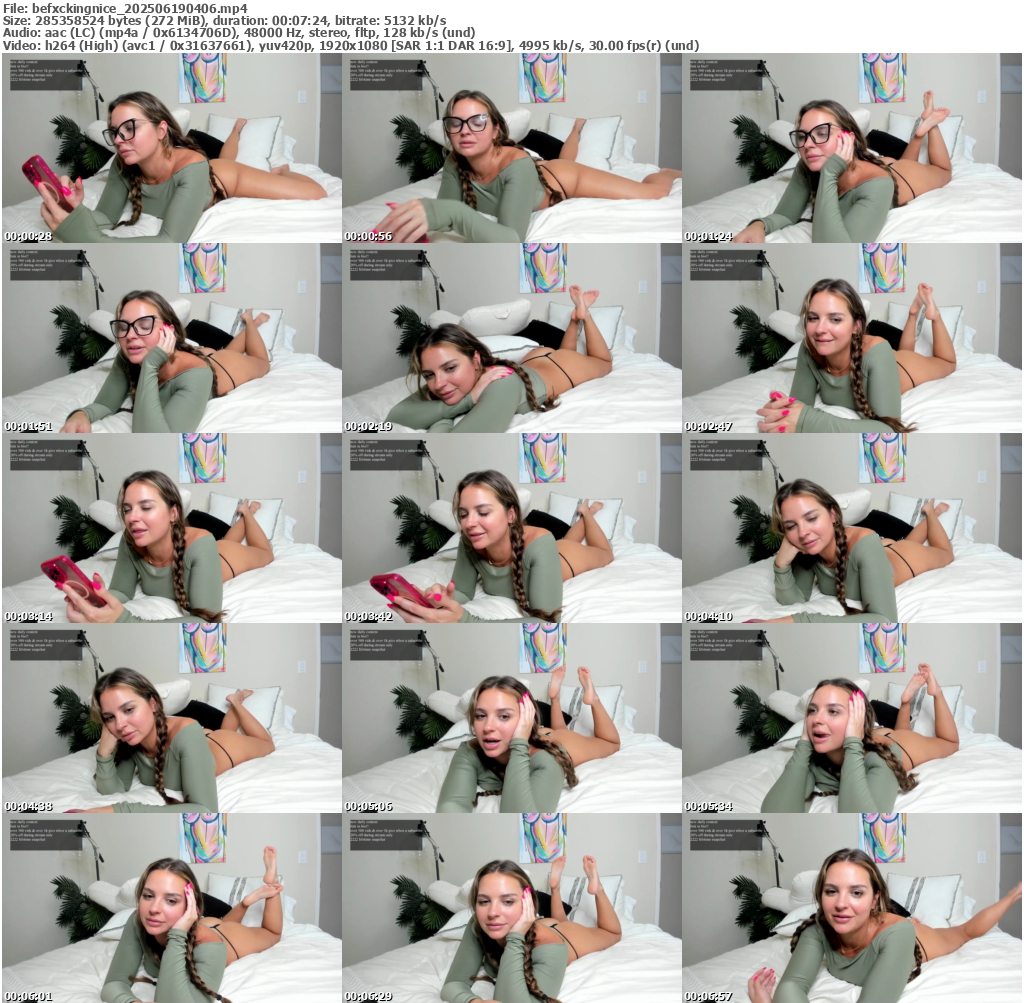Image resolution: width=1024 pixels, height=1003 pixels.
Task: Click the 00:03:42 frame thumbnail
Action: tap(512, 528)
